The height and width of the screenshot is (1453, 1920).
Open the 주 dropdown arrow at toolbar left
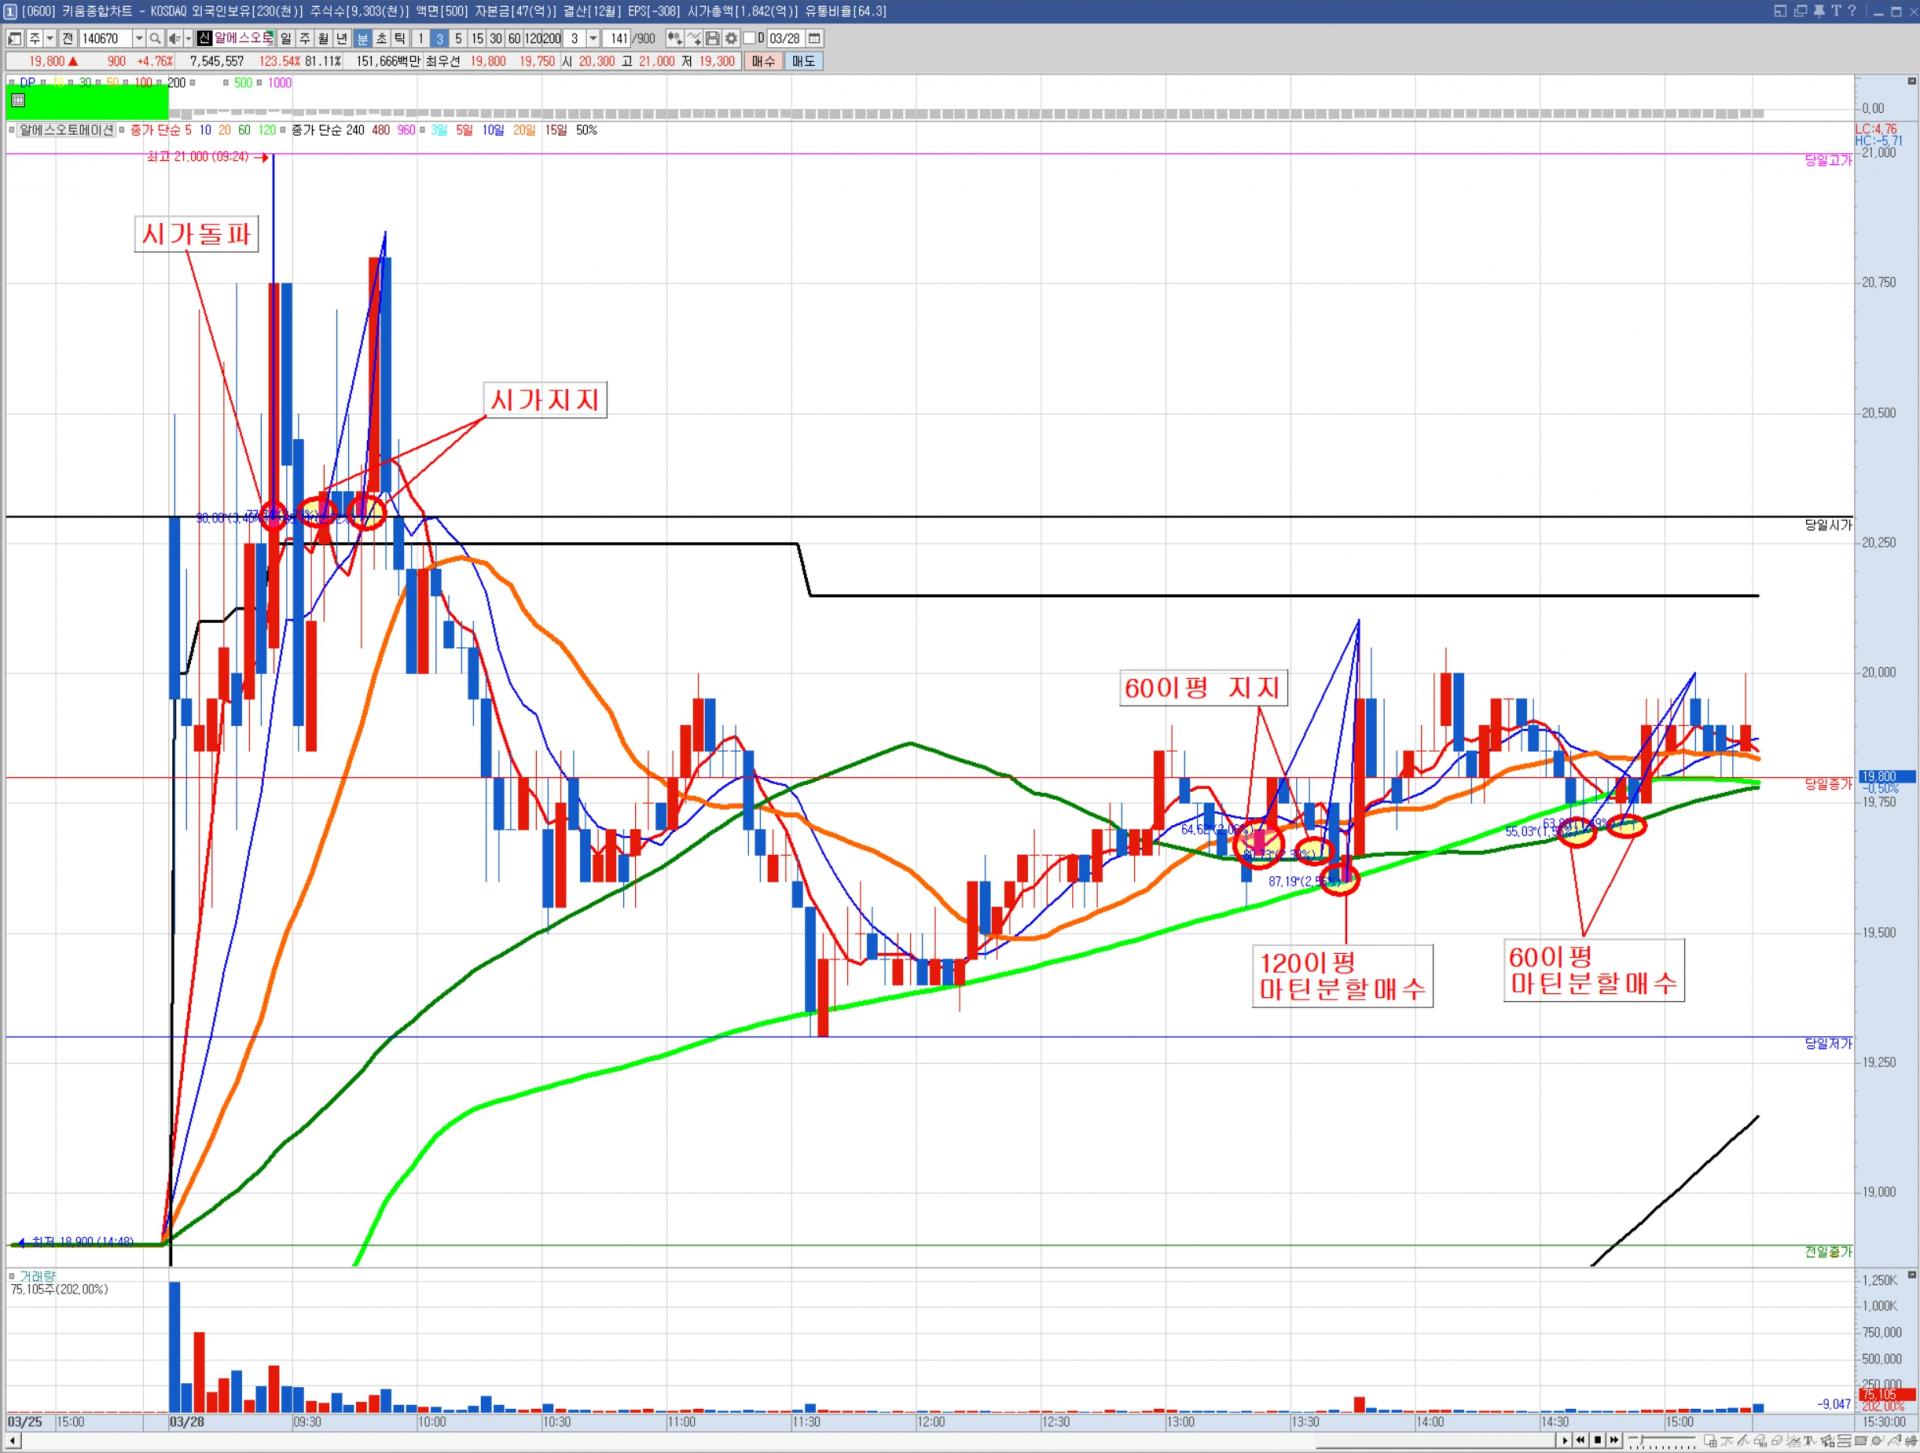pos(50,39)
